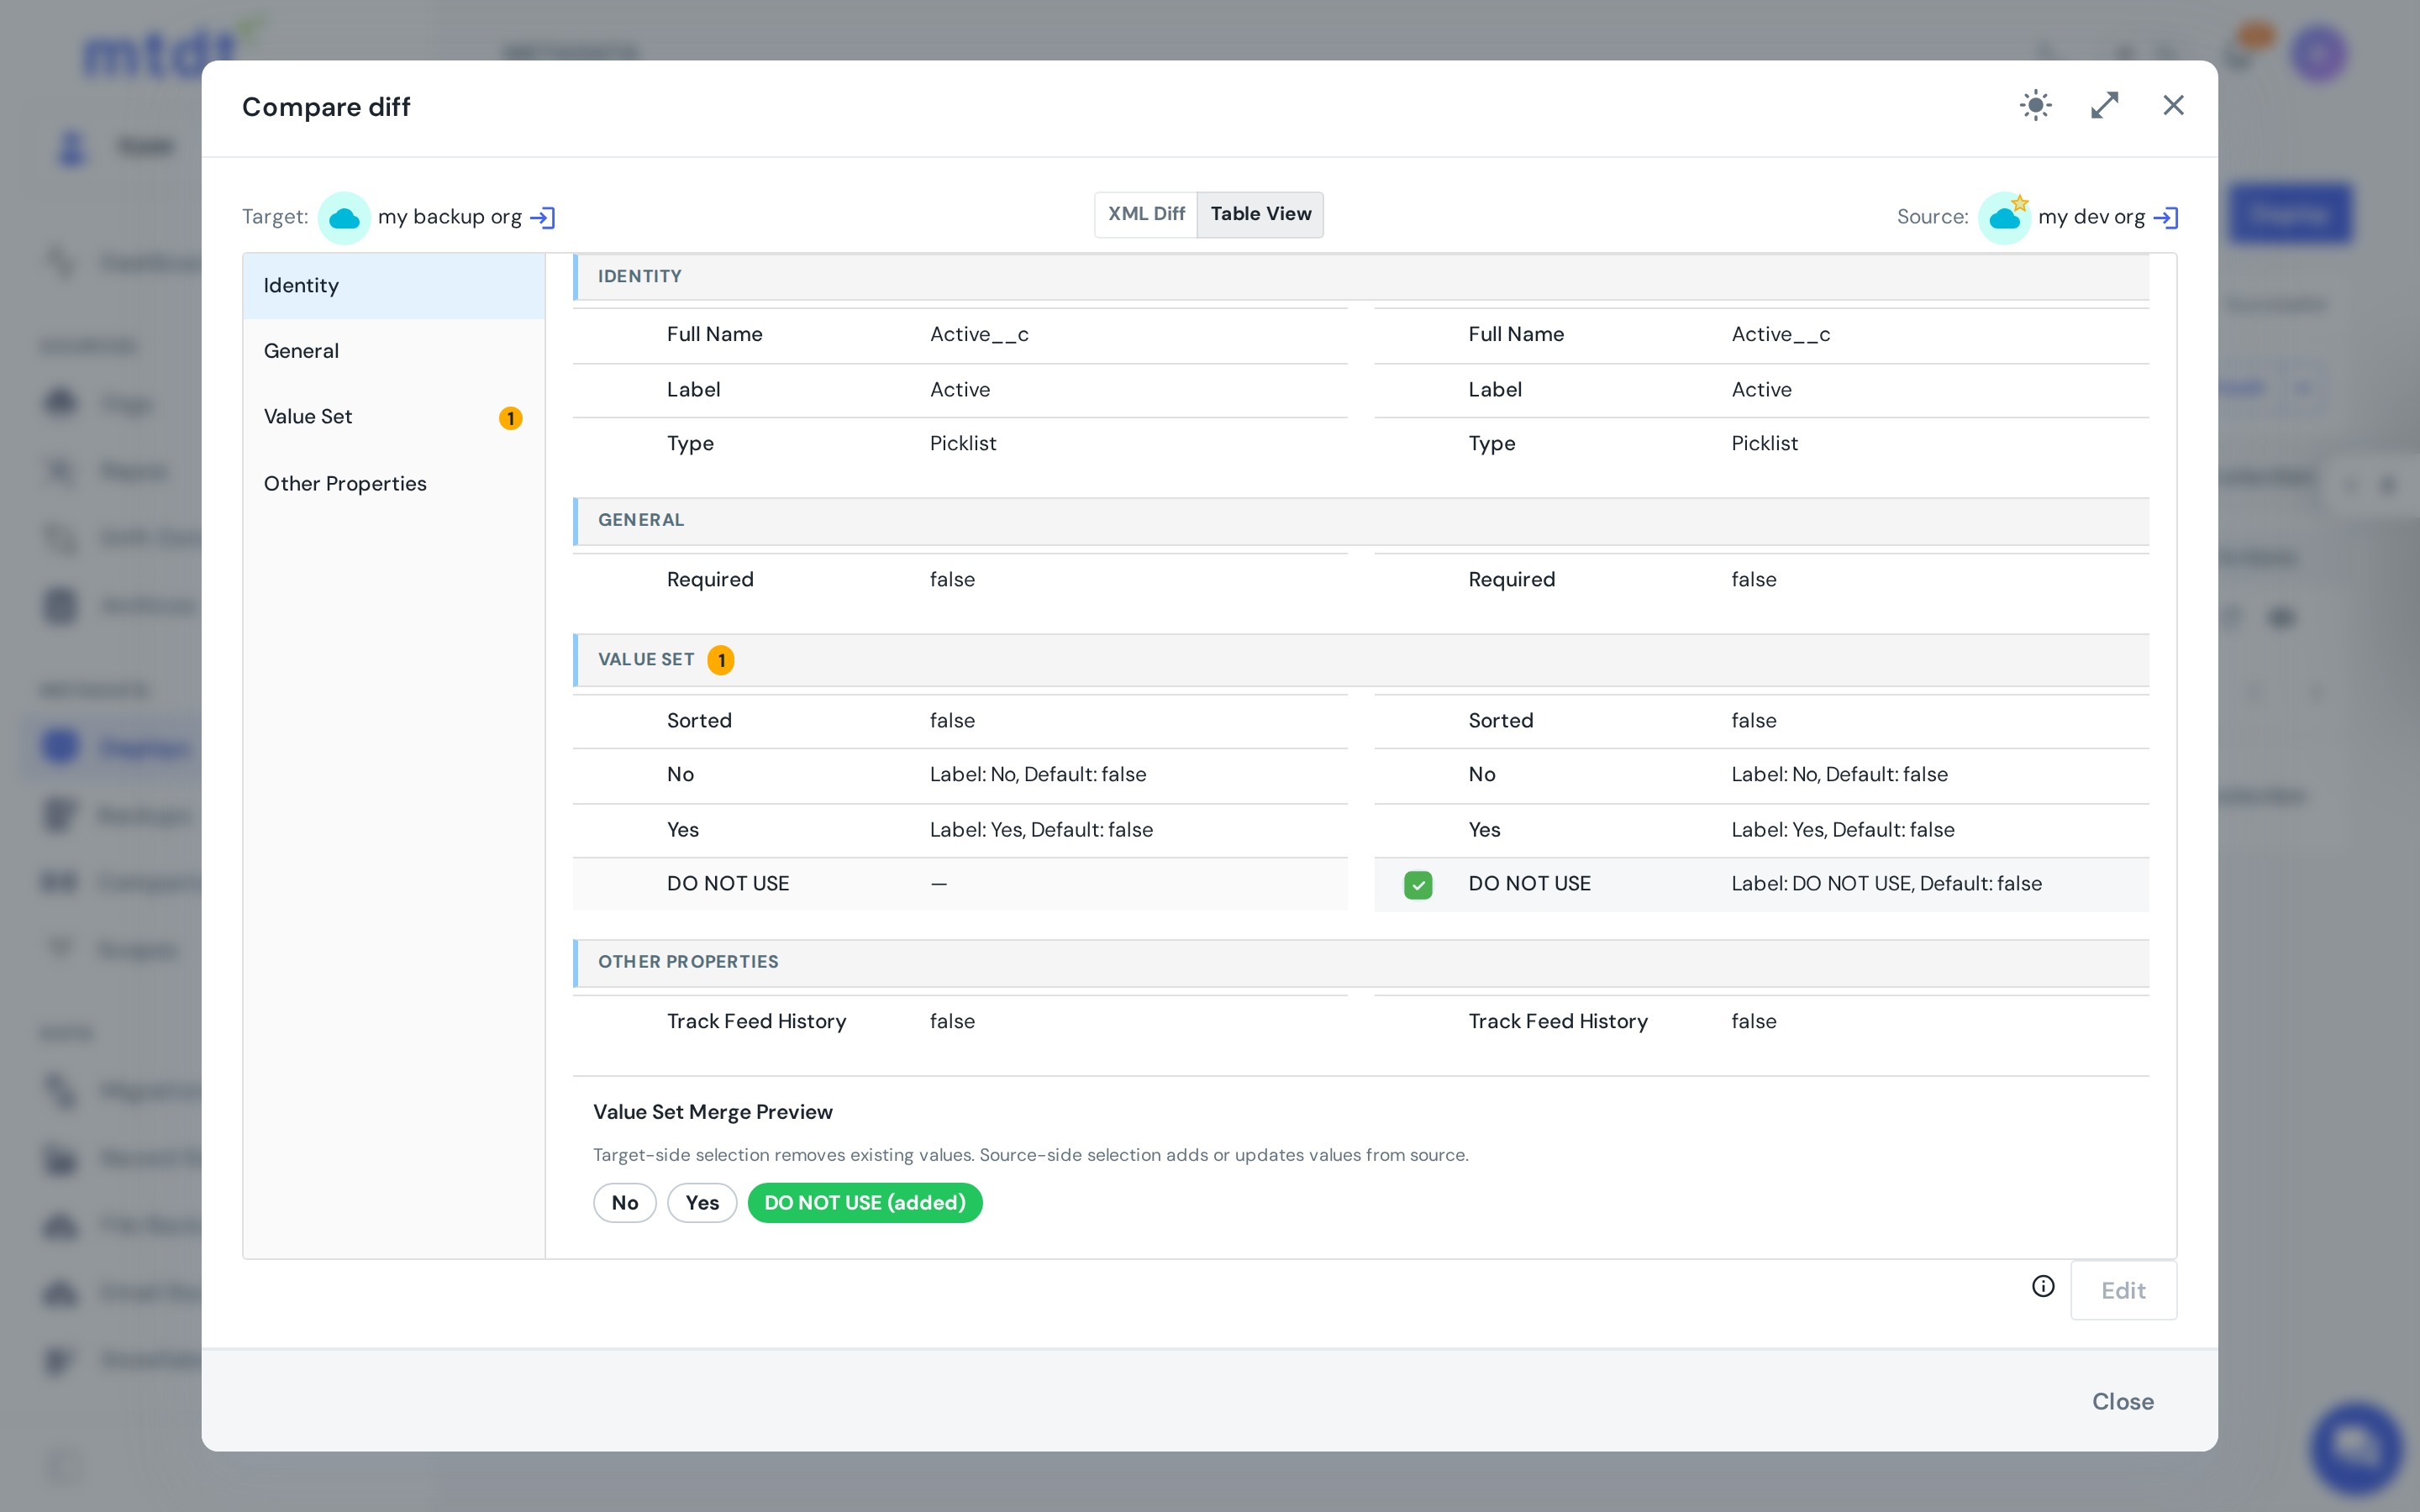
Task: Open the chat bubble widget
Action: pos(2357,1448)
